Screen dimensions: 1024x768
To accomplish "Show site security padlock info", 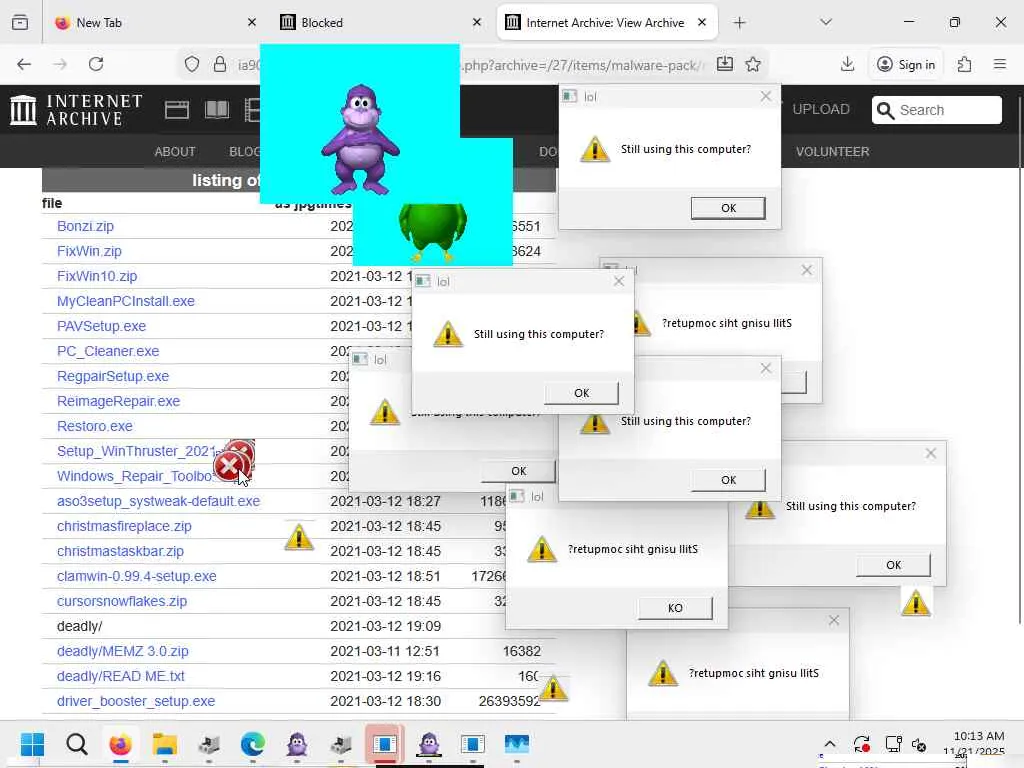I will point(220,64).
